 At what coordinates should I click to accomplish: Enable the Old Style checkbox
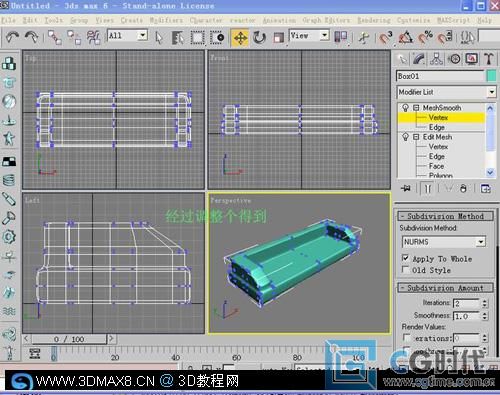click(405, 269)
